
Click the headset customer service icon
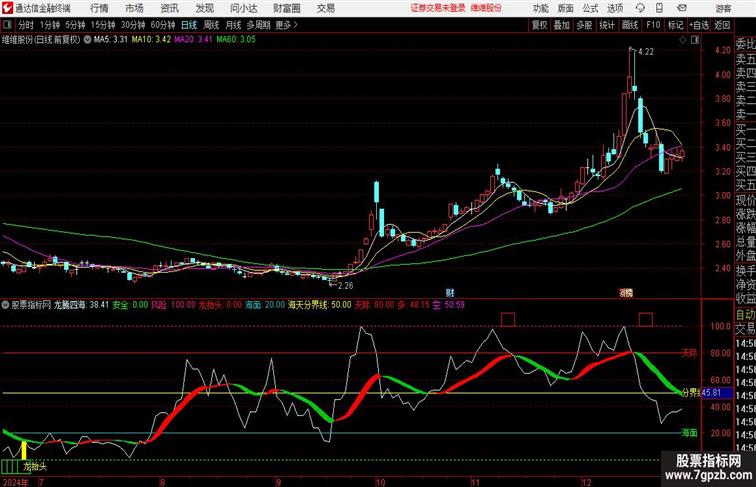[x=640, y=8]
